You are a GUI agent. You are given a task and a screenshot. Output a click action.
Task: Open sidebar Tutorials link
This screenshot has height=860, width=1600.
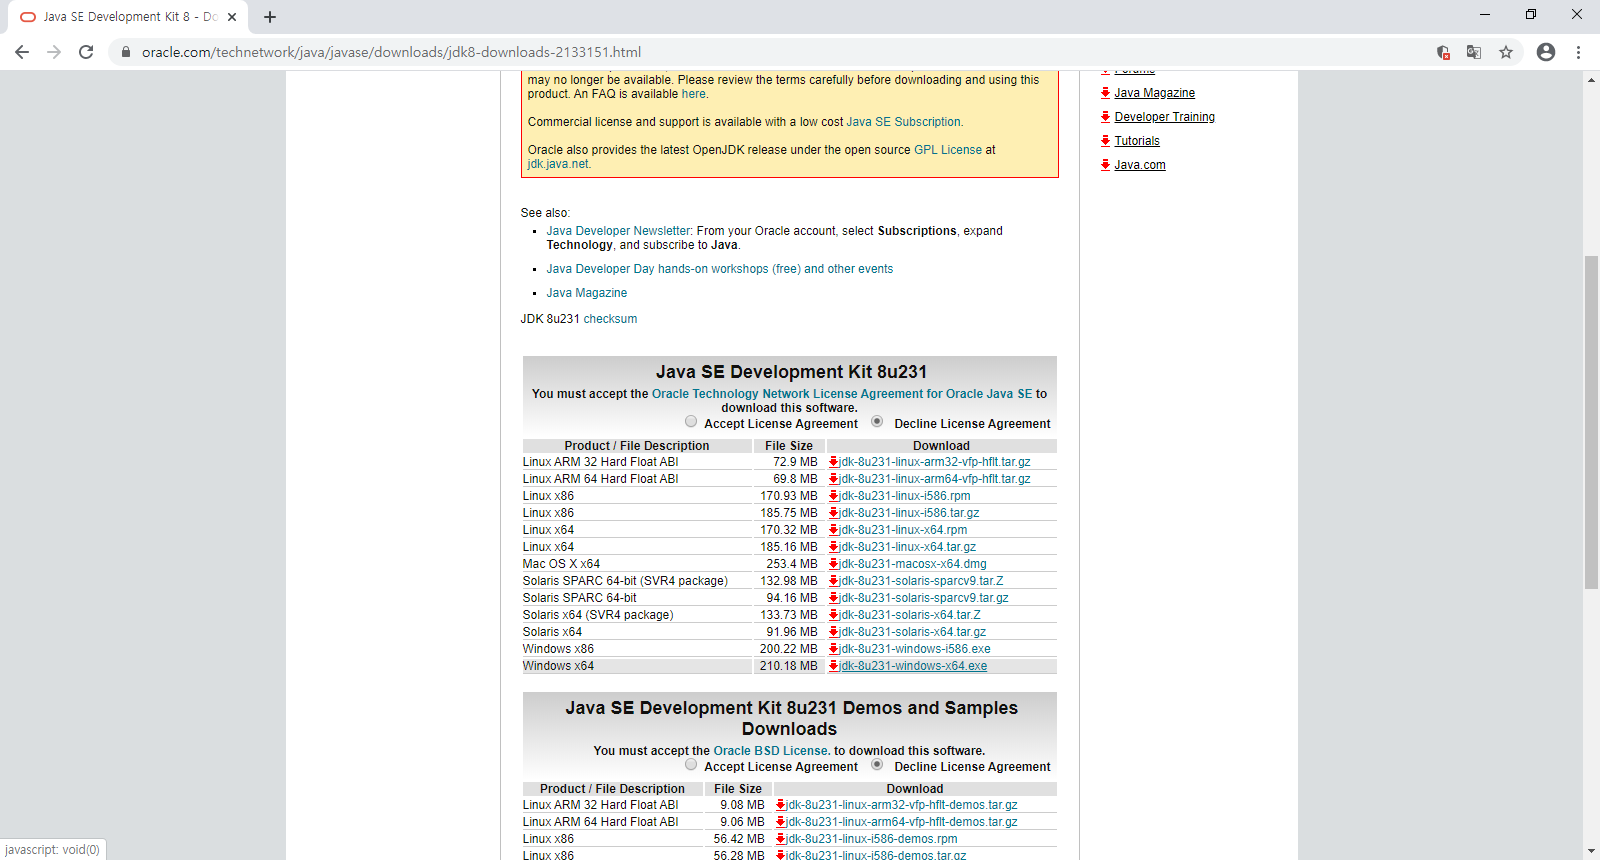click(x=1137, y=141)
